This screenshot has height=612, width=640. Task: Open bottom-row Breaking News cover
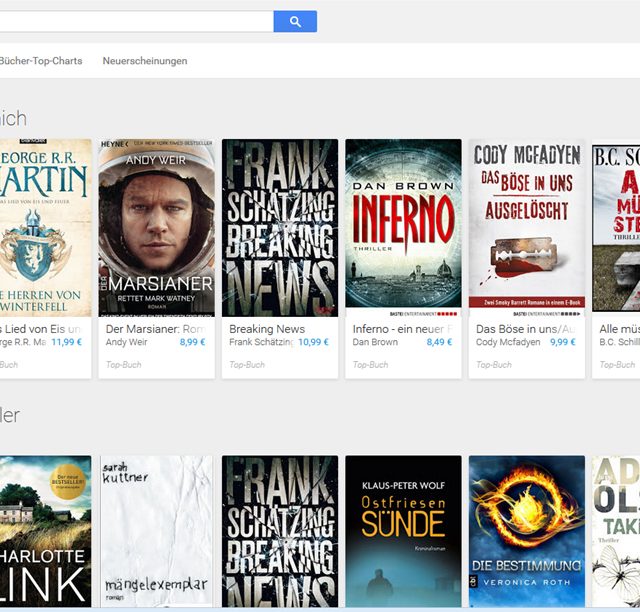[x=280, y=532]
